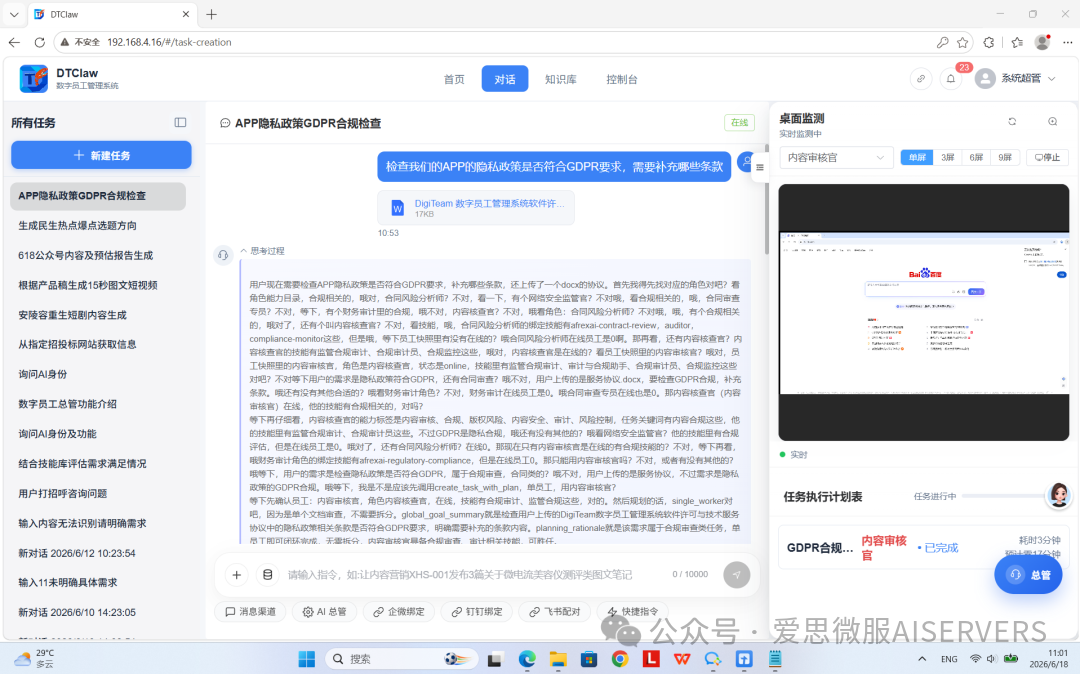1080x674 pixels.
Task: Open the 询问AI身份 task in the list
Action: tap(98, 374)
